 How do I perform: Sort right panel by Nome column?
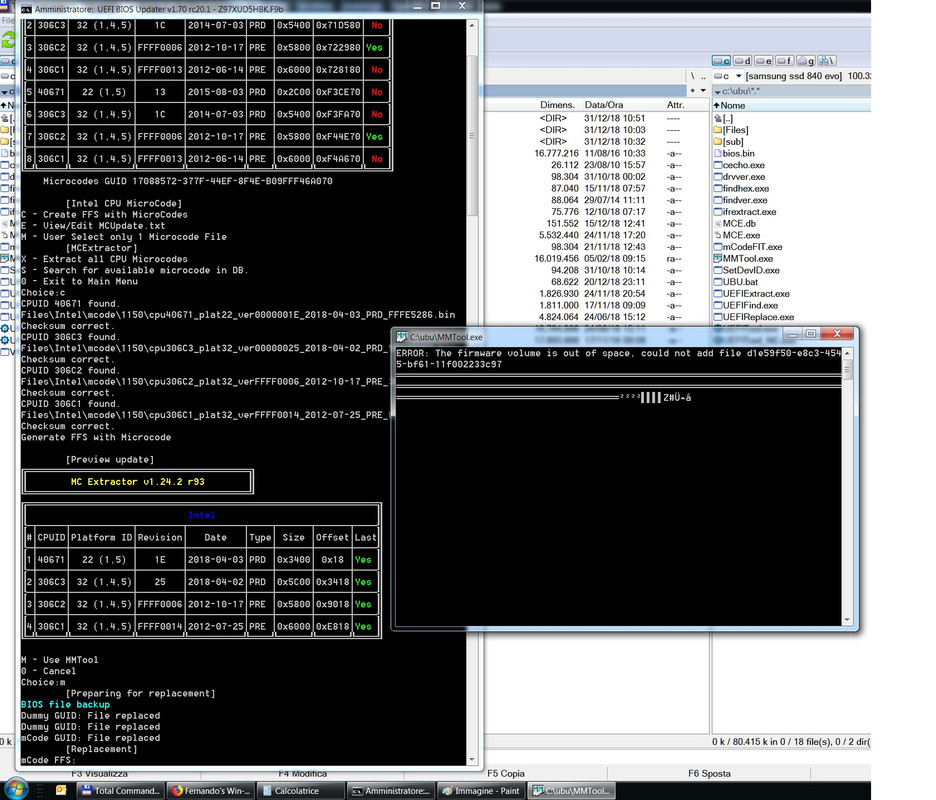coord(792,105)
